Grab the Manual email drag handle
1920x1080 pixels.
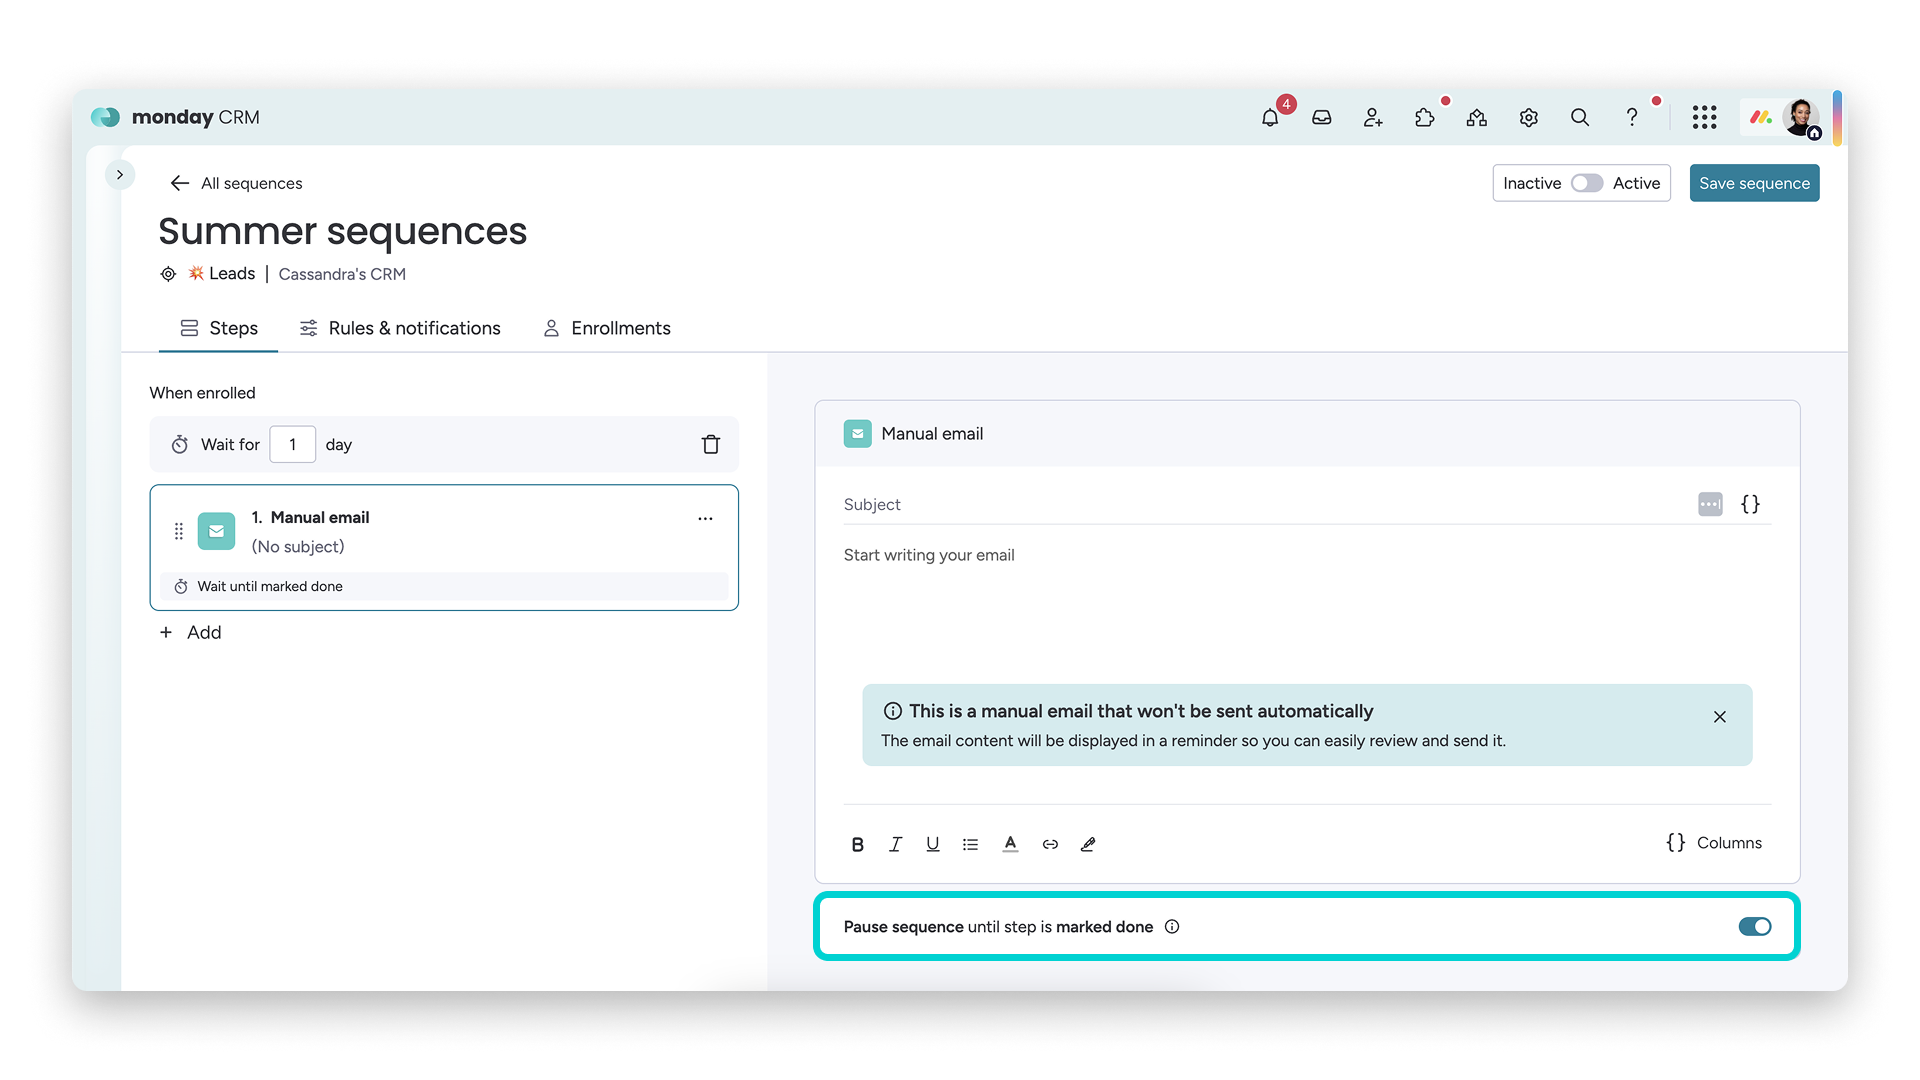[x=179, y=531]
